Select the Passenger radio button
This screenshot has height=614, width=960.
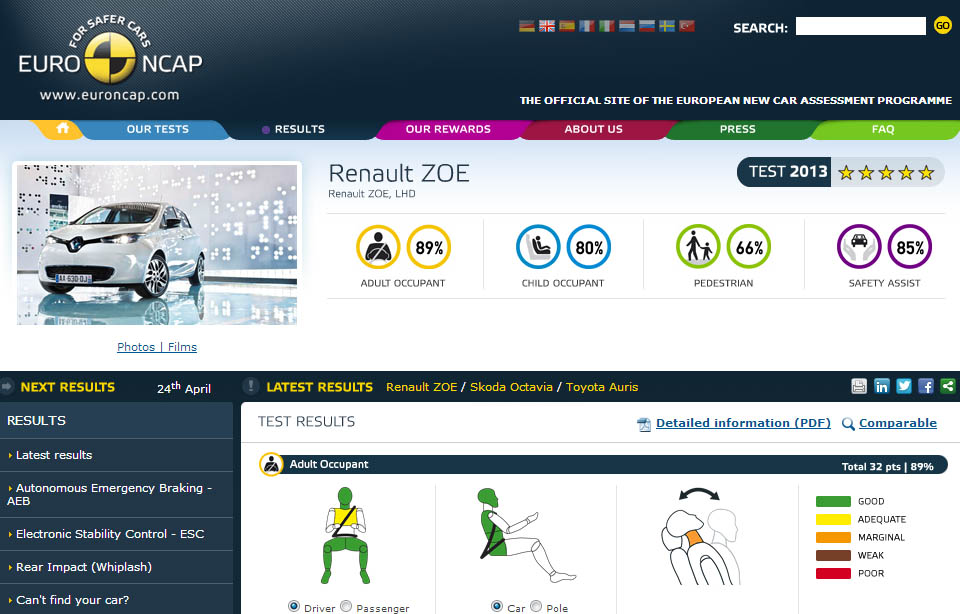pyautogui.click(x=346, y=606)
